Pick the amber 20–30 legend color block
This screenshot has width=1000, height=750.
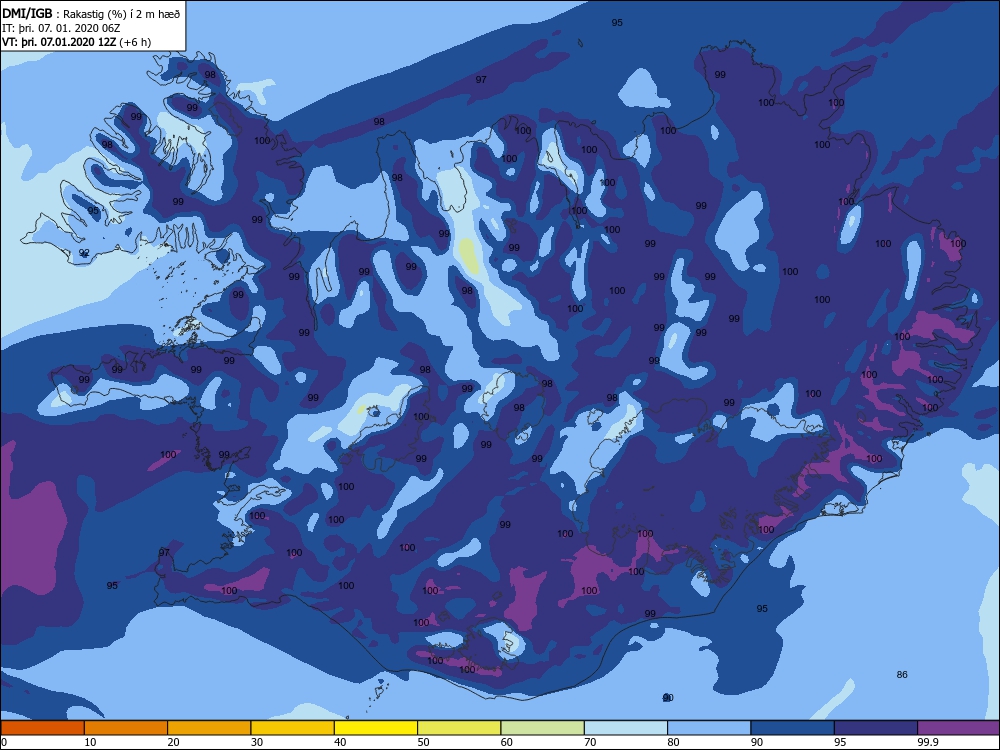209,728
